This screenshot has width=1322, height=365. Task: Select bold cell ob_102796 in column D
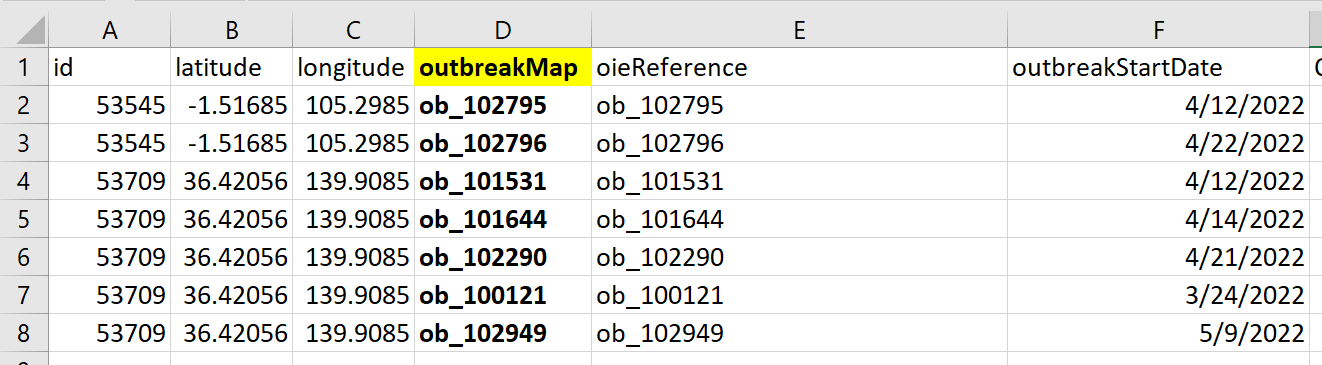(x=502, y=143)
